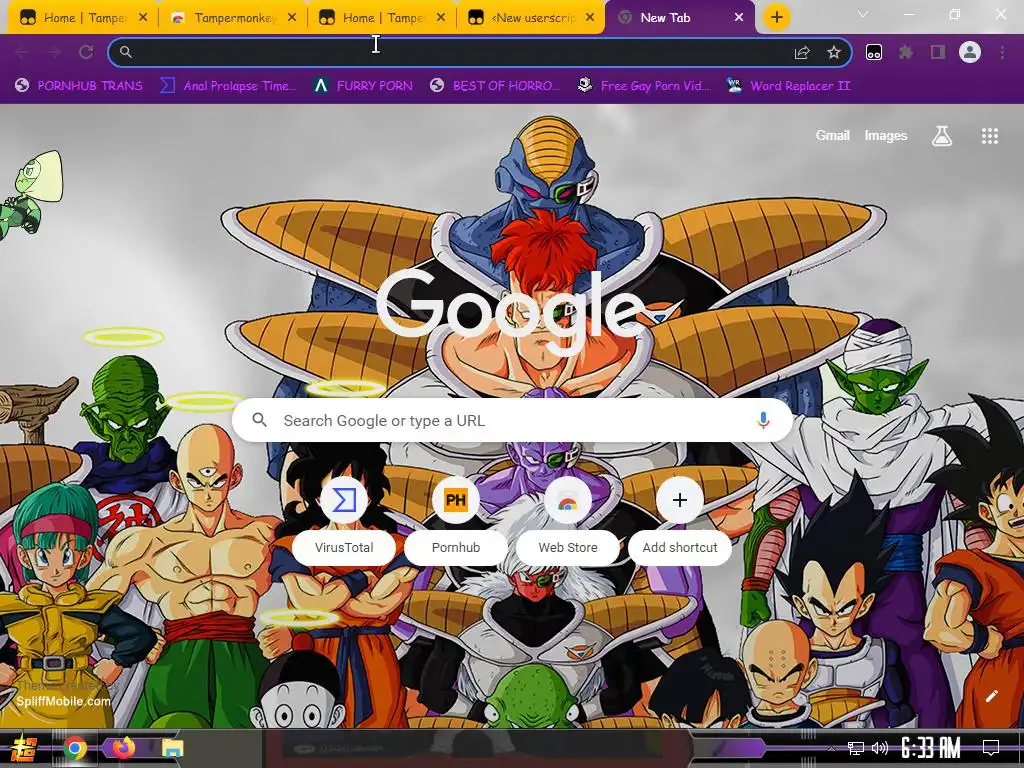Share this page via the share icon
Screen dimensions: 1024x768
pyautogui.click(x=802, y=52)
